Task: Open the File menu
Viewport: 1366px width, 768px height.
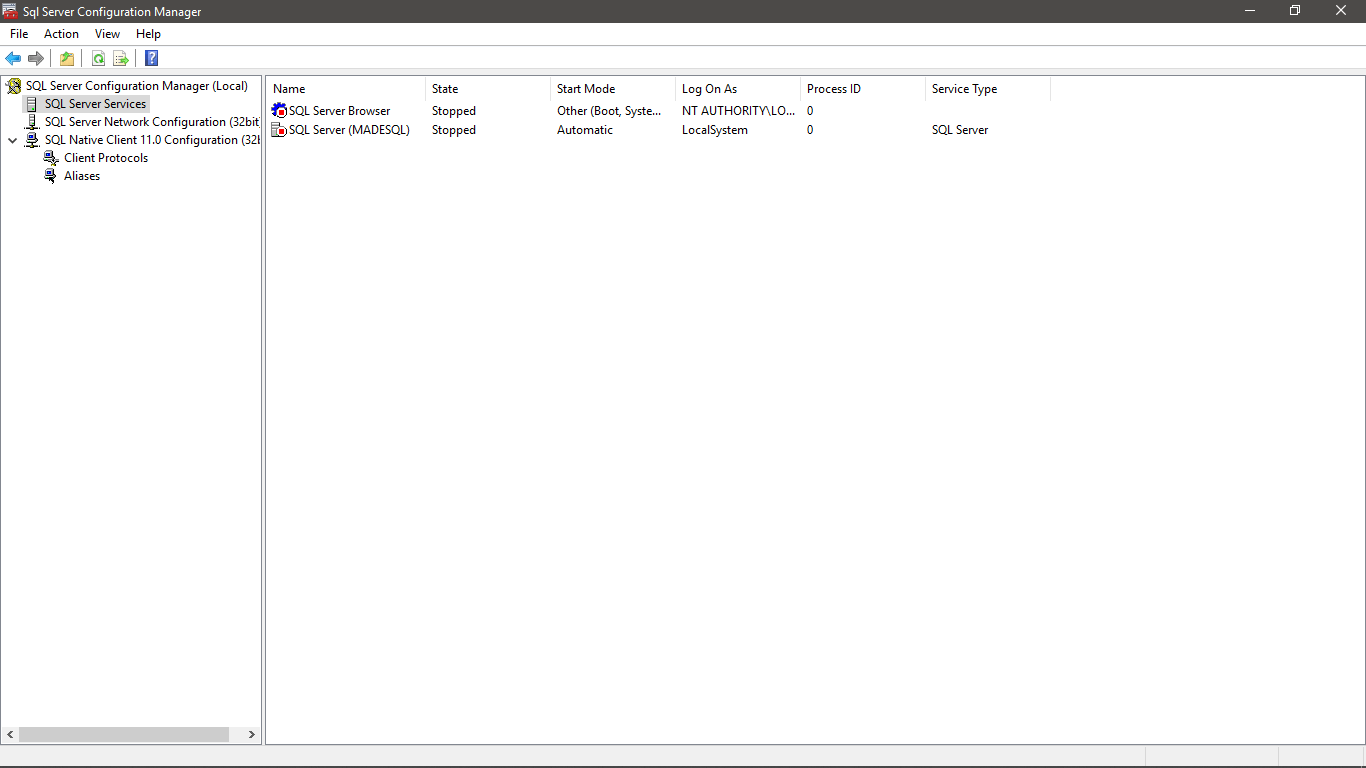Action: tap(19, 34)
